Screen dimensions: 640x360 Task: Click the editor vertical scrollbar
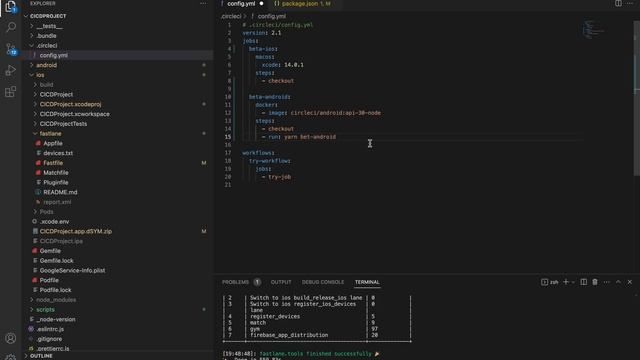[x=637, y=98]
